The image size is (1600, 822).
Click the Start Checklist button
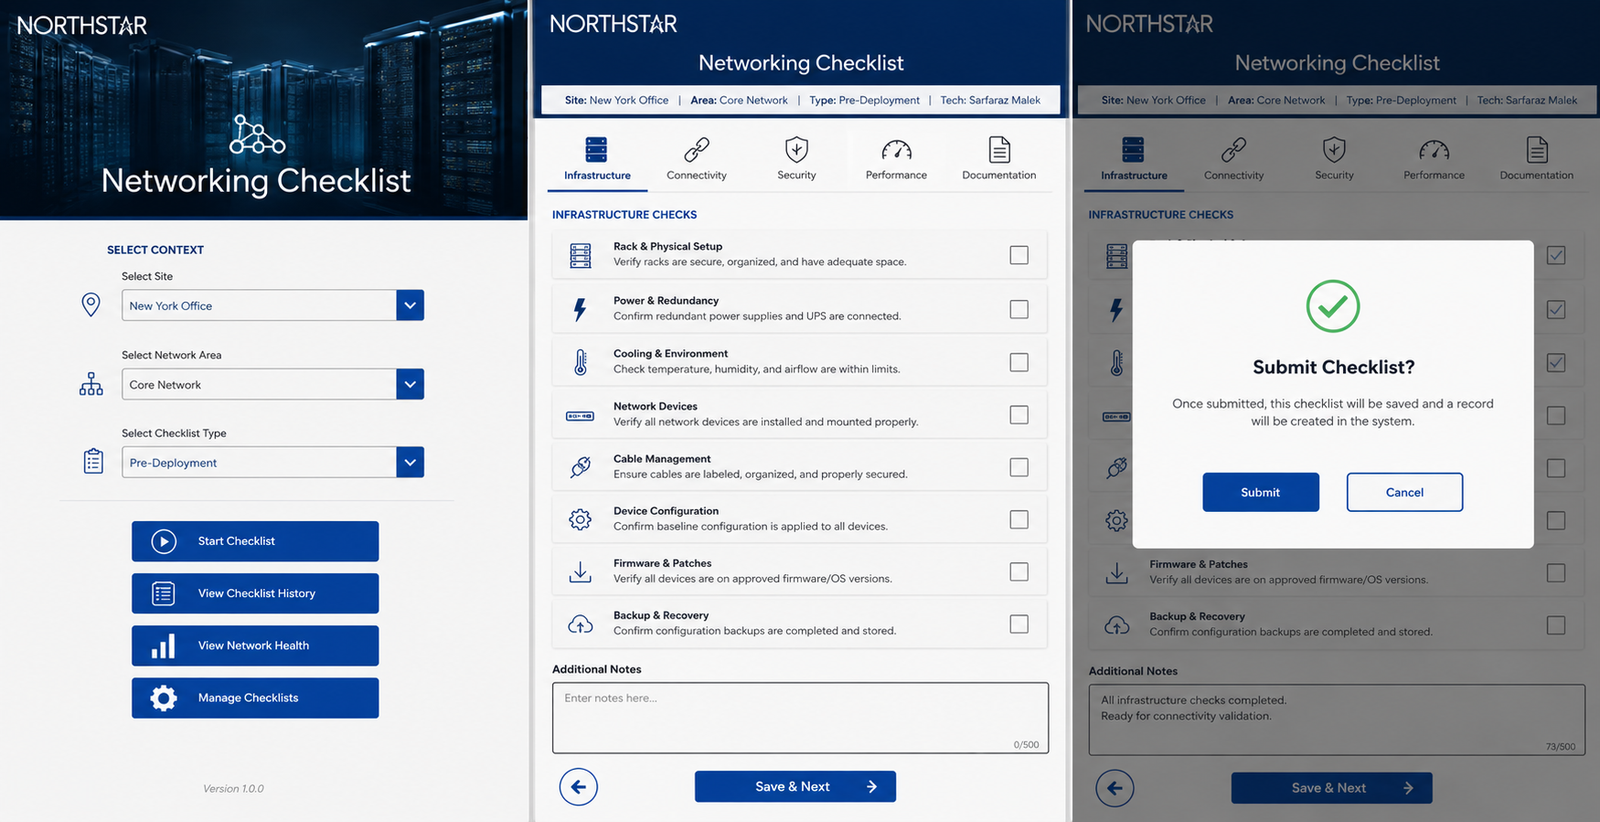click(255, 541)
